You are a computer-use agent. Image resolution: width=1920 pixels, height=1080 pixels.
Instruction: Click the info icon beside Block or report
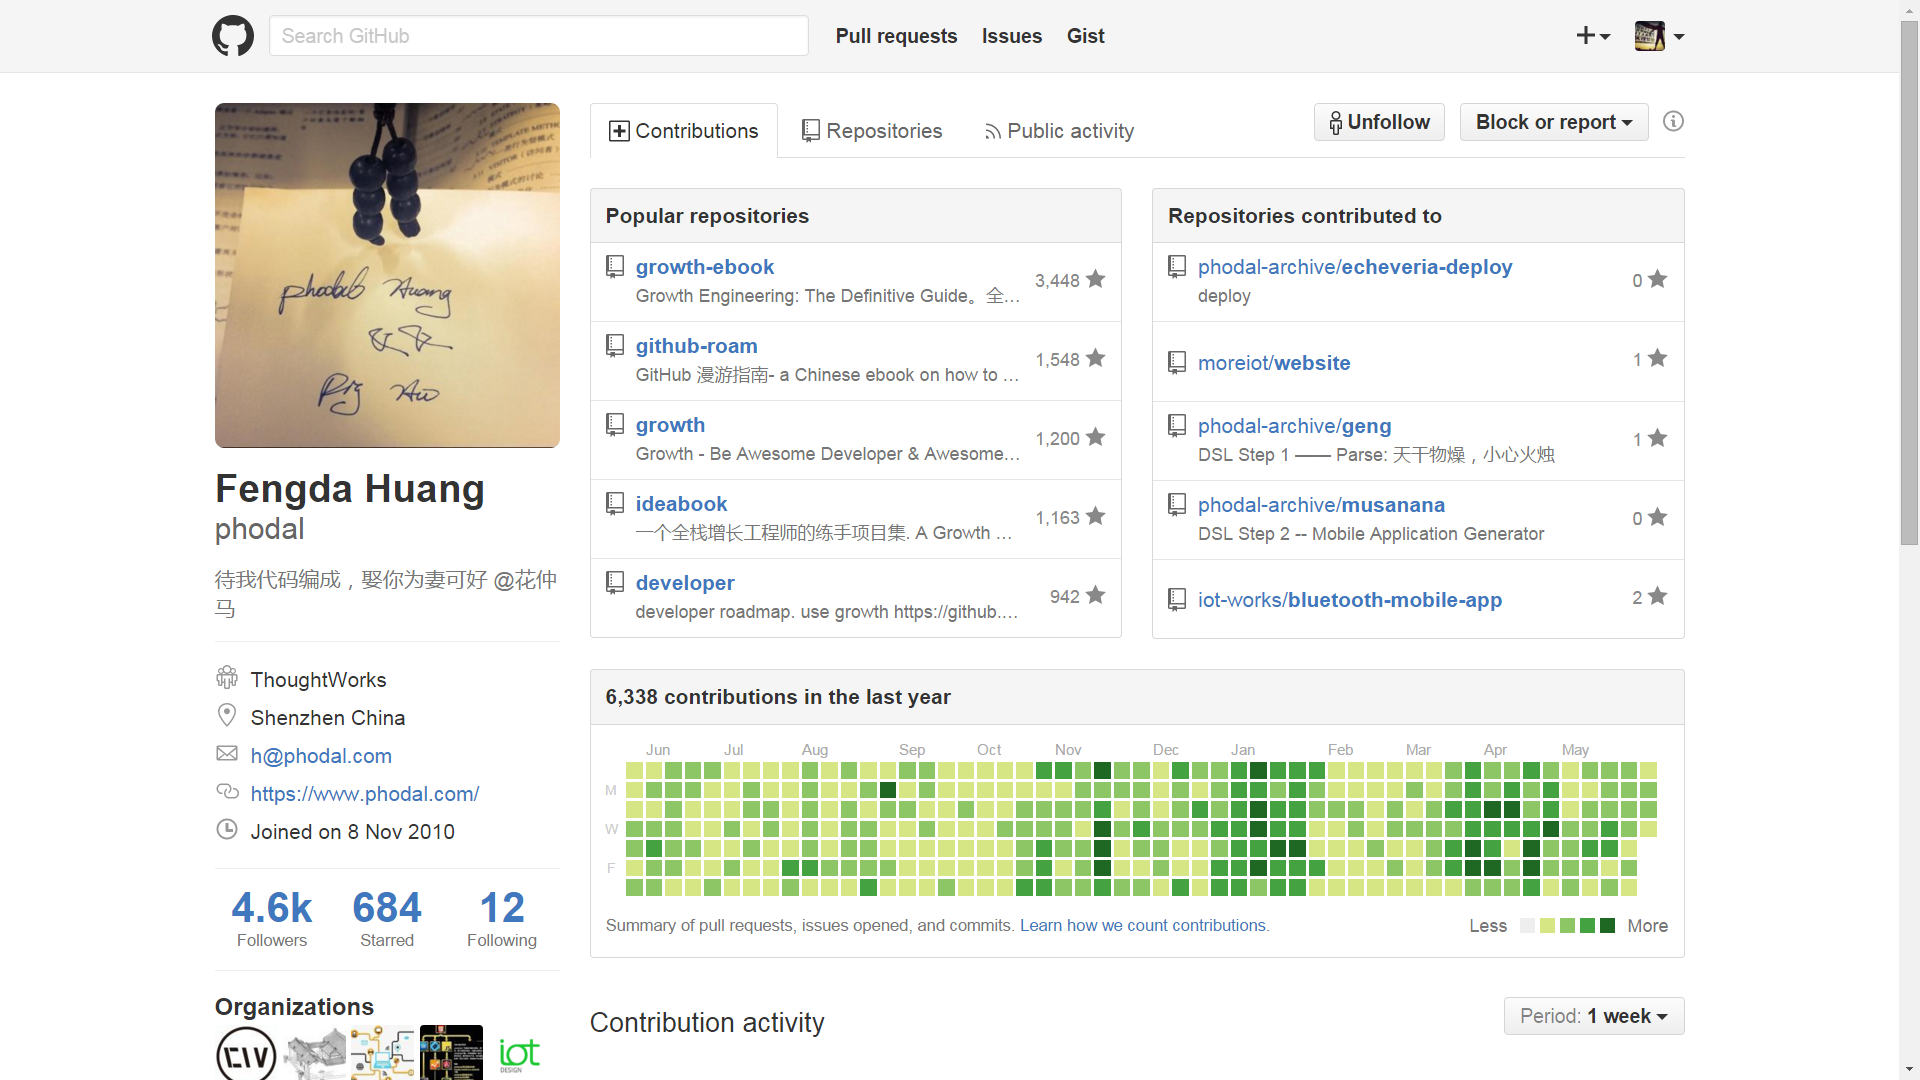coord(1673,122)
